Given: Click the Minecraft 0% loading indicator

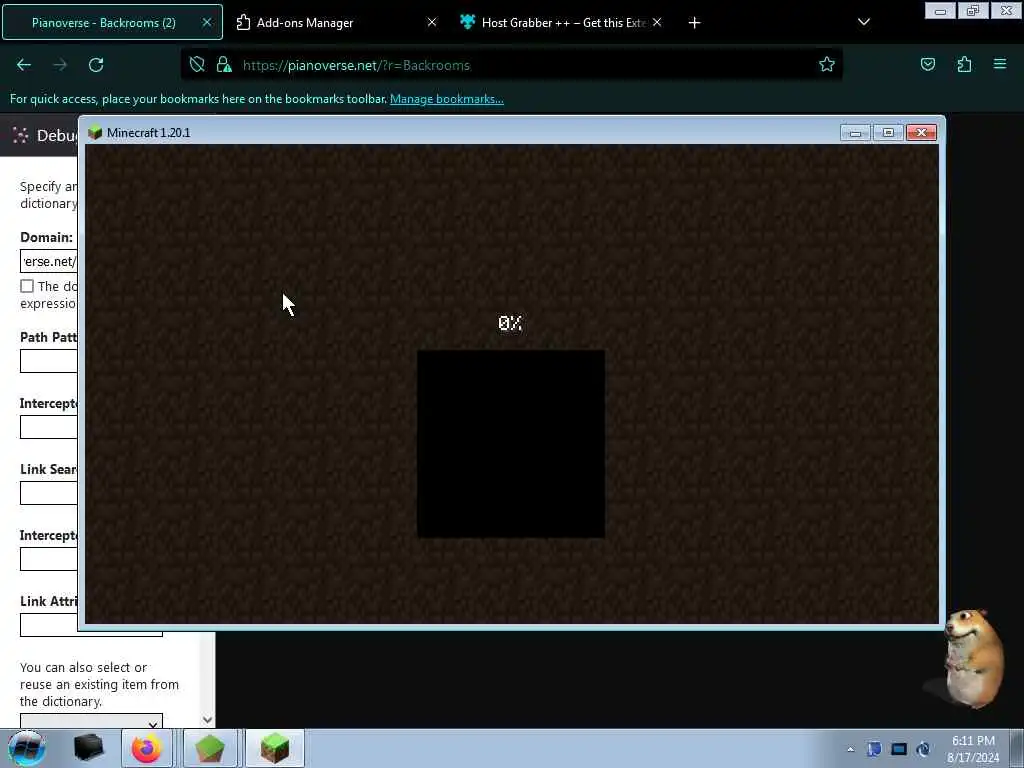Looking at the screenshot, I should [510, 323].
